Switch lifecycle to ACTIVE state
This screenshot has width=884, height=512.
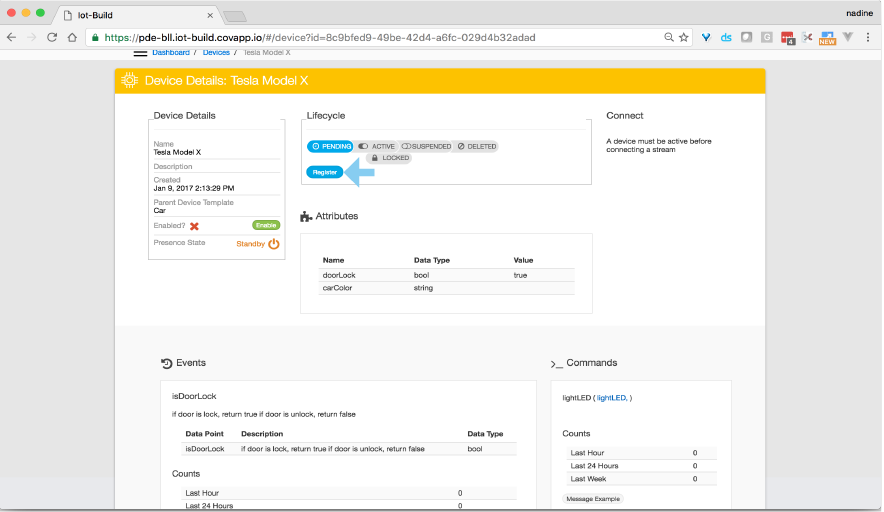[377, 146]
